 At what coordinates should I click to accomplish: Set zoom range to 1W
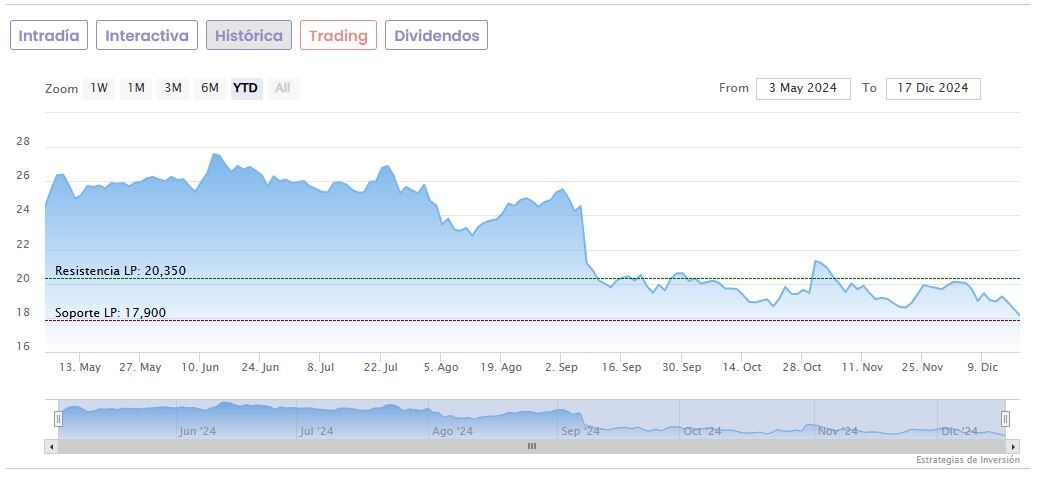click(x=99, y=88)
